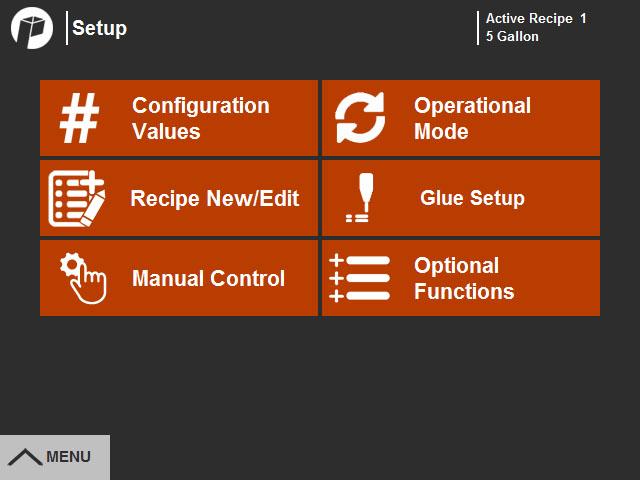The image size is (640, 480).
Task: Click the plus-list Optional Functions icon
Action: [x=360, y=278]
